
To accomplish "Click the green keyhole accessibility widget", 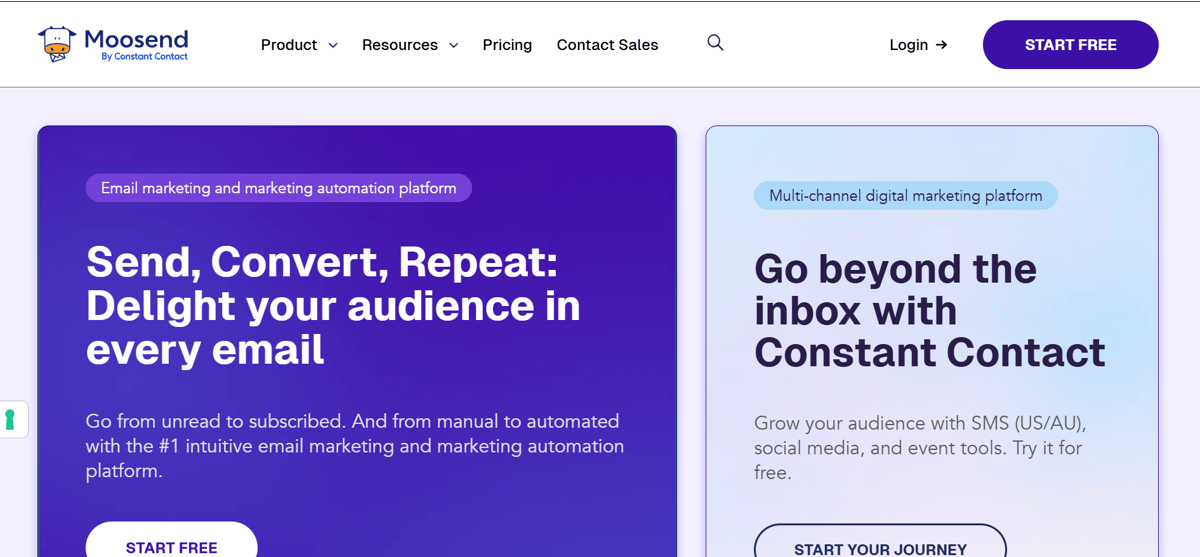I will coord(11,419).
